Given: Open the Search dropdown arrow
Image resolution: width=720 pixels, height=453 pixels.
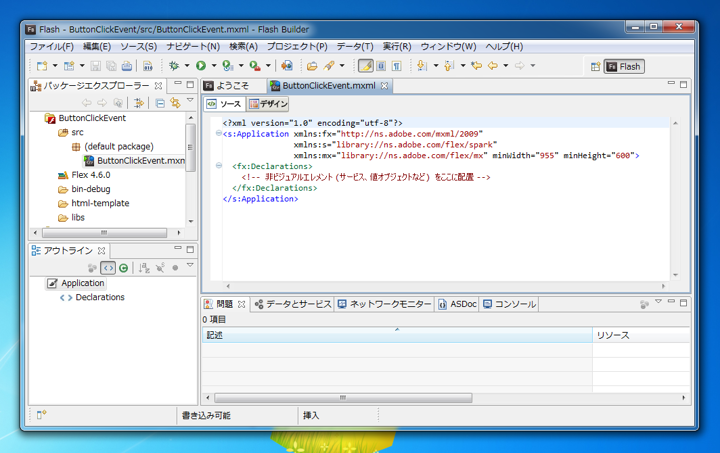Looking at the screenshot, I should (x=342, y=66).
